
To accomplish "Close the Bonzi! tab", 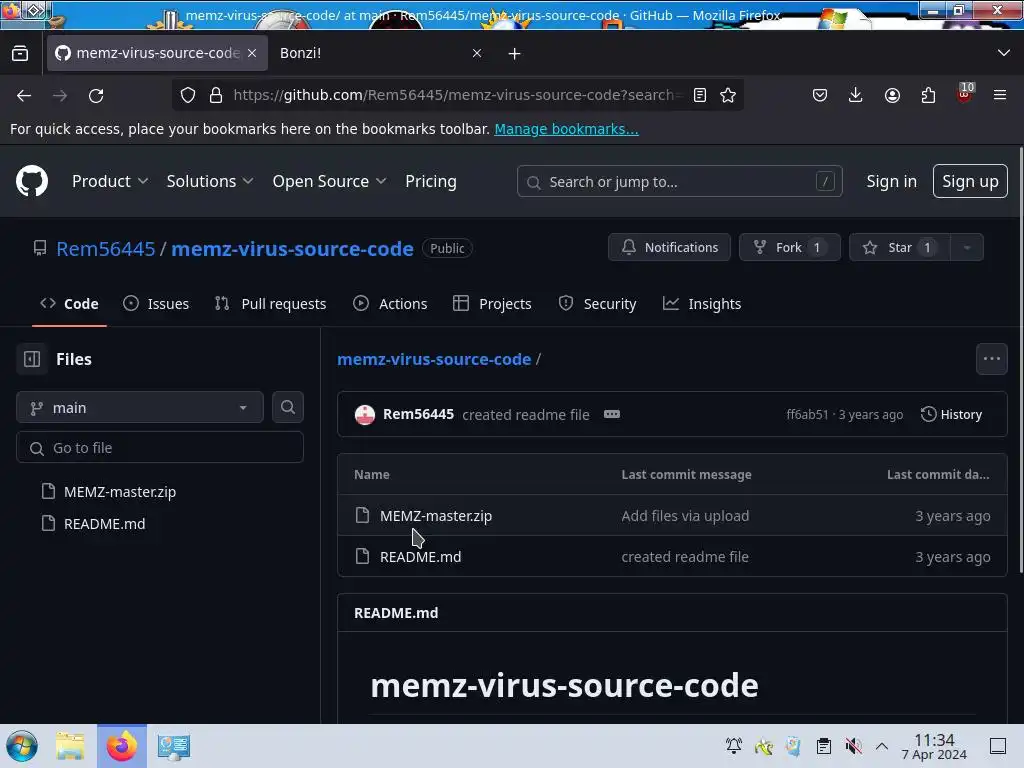I will [x=477, y=53].
